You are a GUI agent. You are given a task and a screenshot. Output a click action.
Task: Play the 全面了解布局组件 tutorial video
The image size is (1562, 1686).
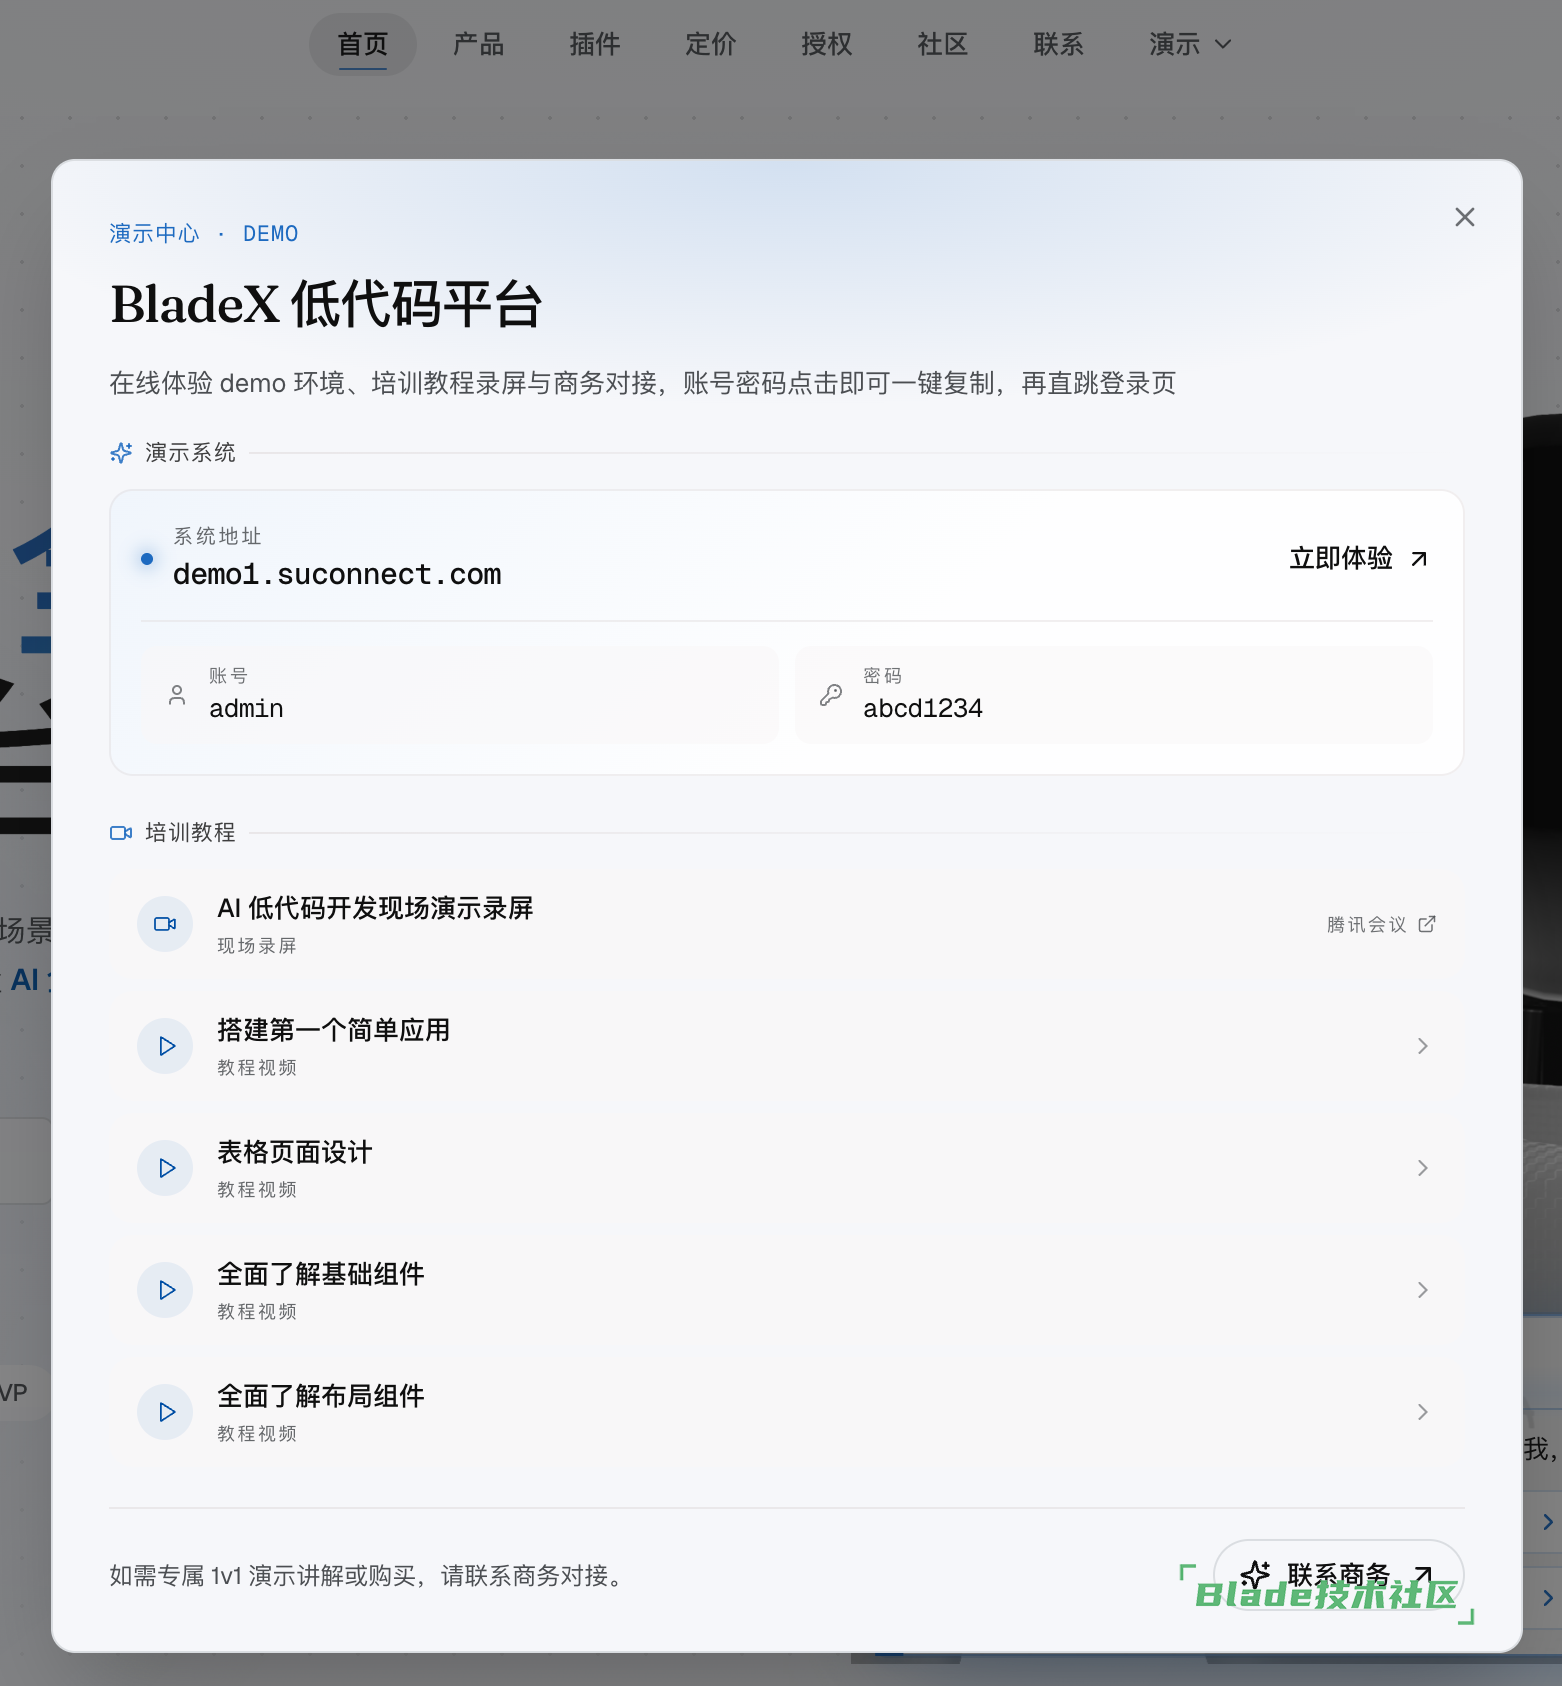165,1412
